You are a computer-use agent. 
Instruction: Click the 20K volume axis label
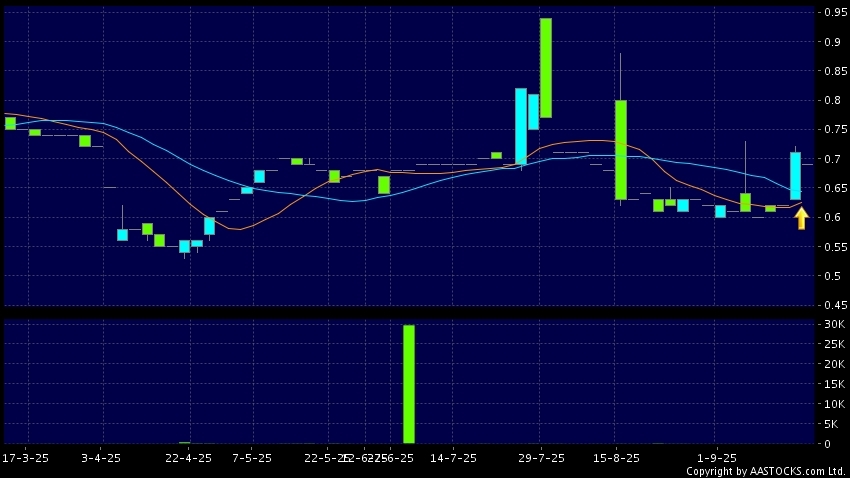835,364
